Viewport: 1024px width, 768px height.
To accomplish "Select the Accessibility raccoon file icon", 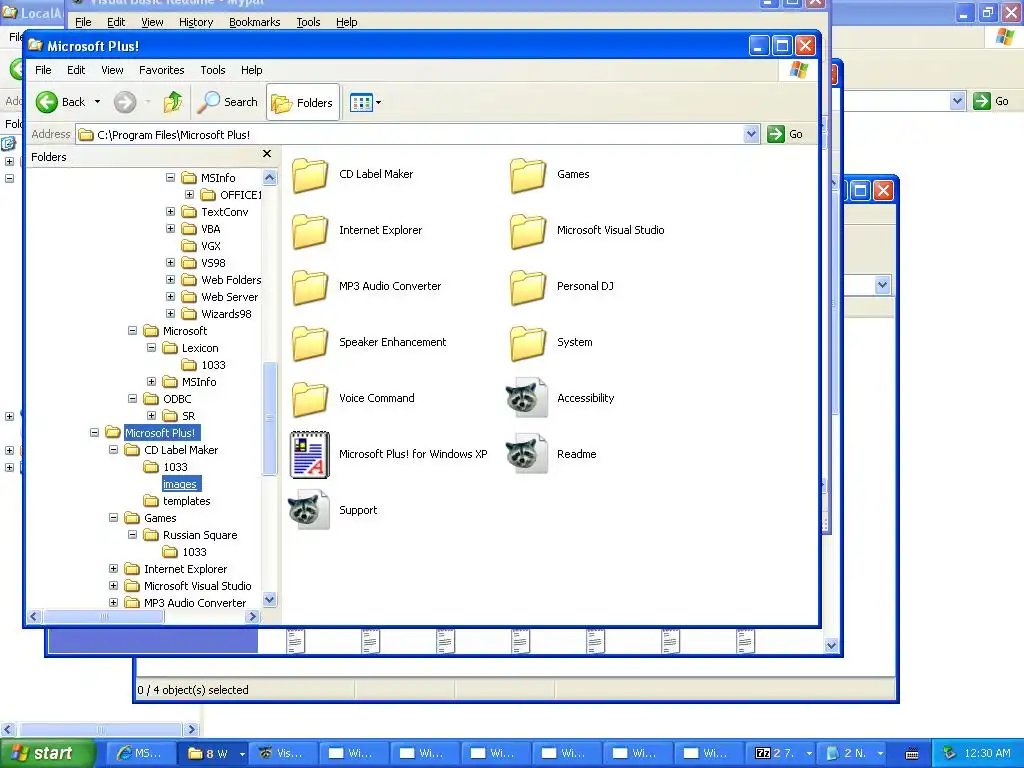I will point(526,398).
